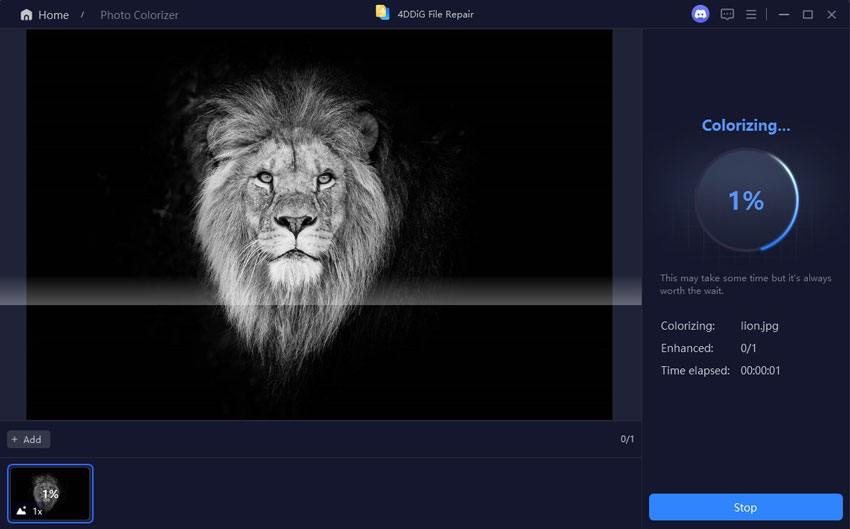
Task: Click the image resolution icon on thumbnail
Action: 22,511
